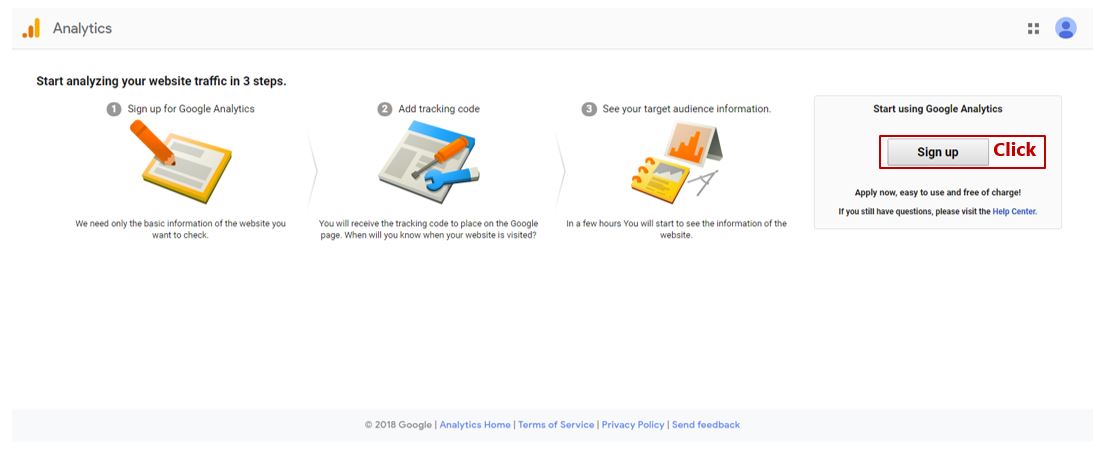Click 'See your target audience information' heading
Screen dimensions: 1114x453
(x=686, y=109)
